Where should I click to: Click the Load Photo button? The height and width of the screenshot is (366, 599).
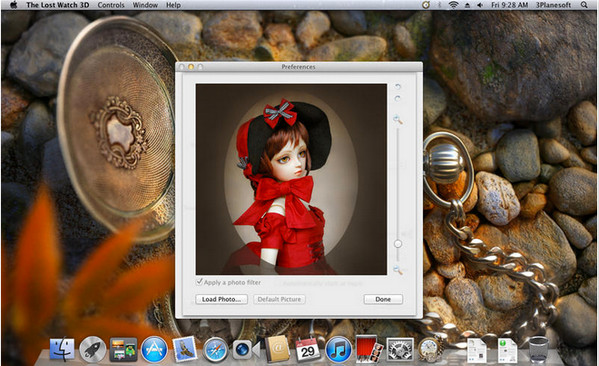tap(222, 299)
